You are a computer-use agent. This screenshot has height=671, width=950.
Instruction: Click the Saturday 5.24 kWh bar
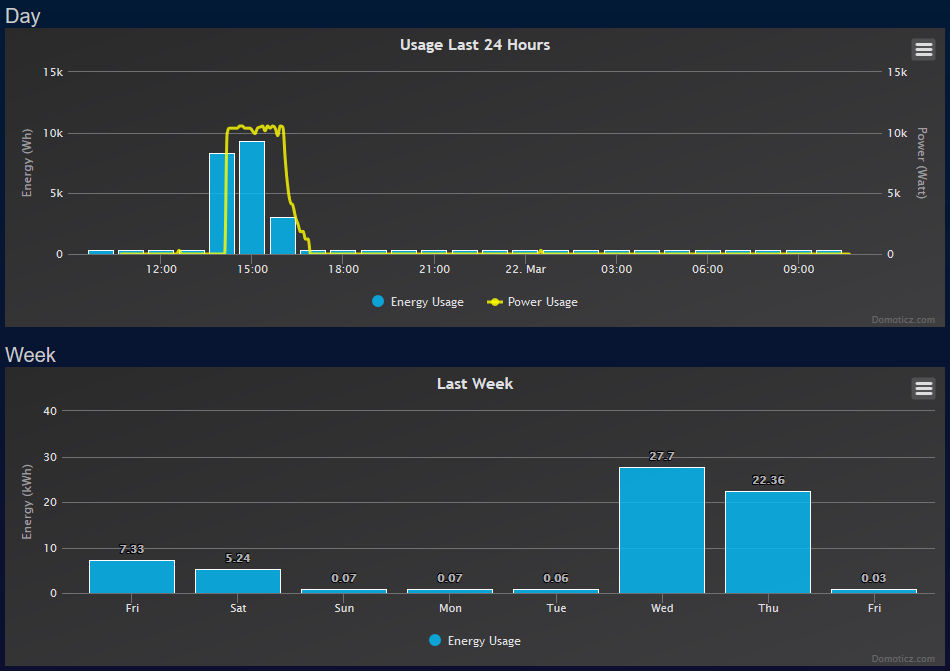[237, 581]
